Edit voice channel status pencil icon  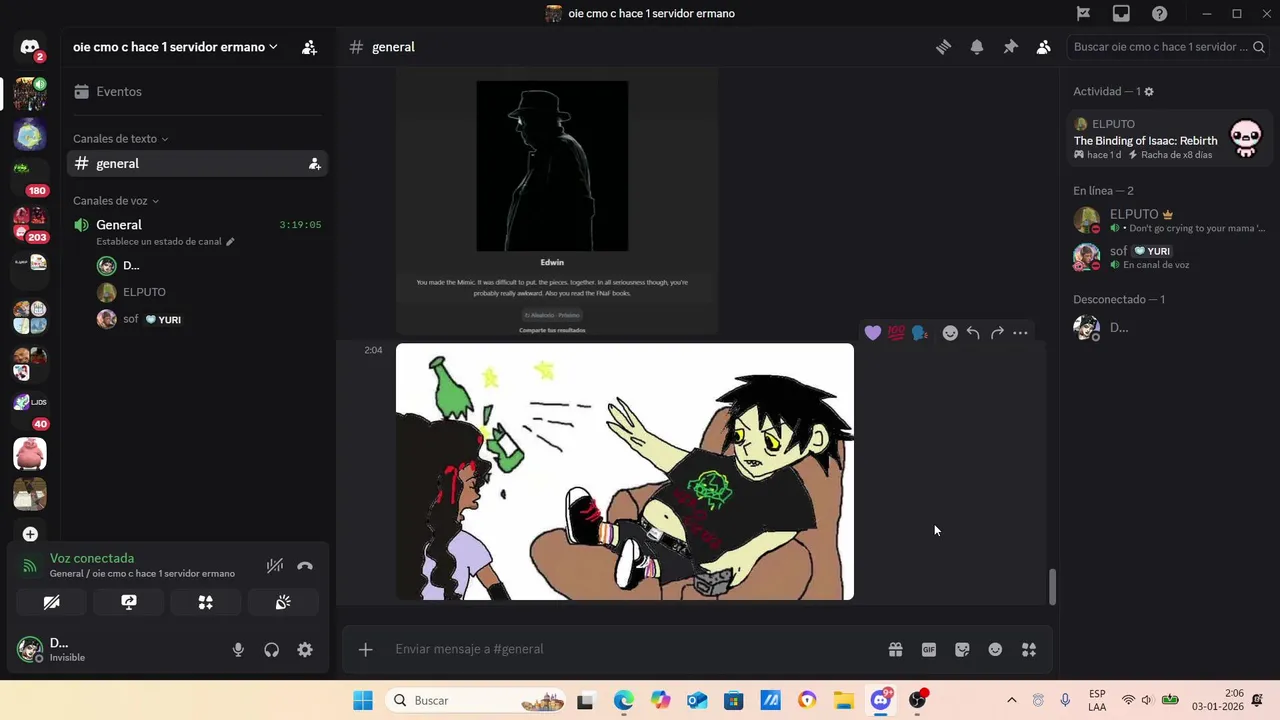point(230,242)
